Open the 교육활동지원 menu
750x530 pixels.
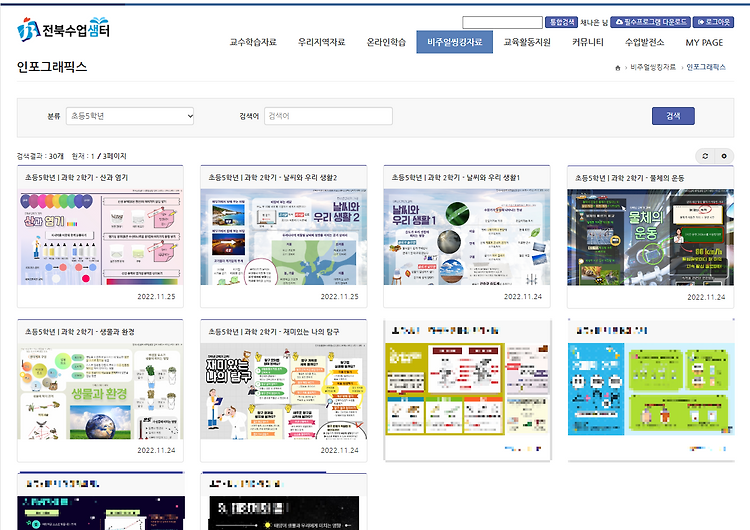(x=527, y=42)
